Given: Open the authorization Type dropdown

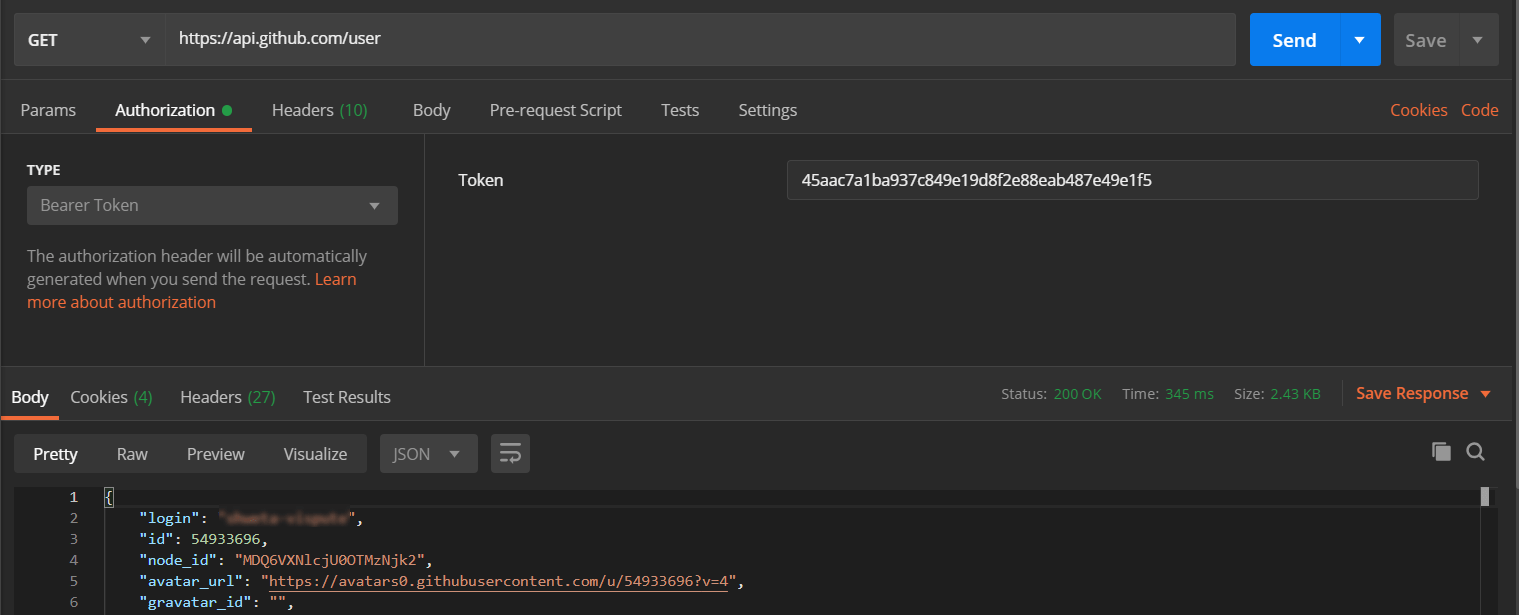Looking at the screenshot, I should click(212, 206).
